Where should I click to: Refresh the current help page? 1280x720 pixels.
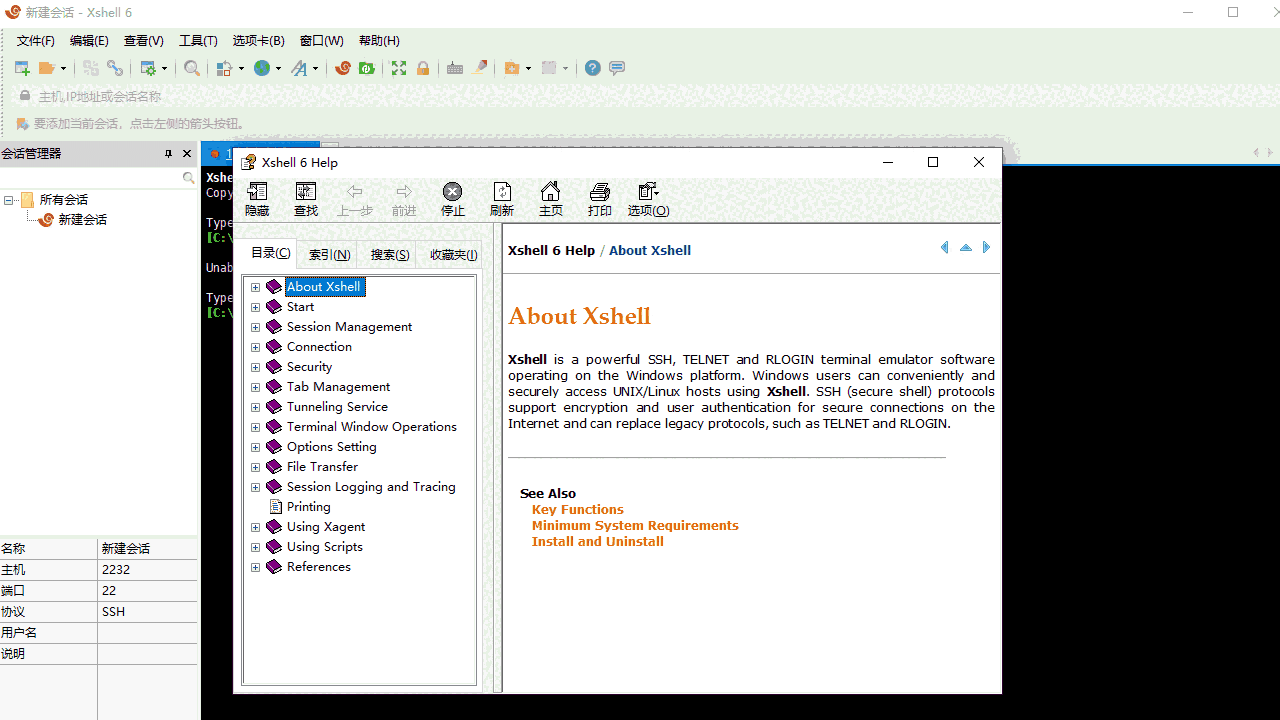[x=501, y=198]
